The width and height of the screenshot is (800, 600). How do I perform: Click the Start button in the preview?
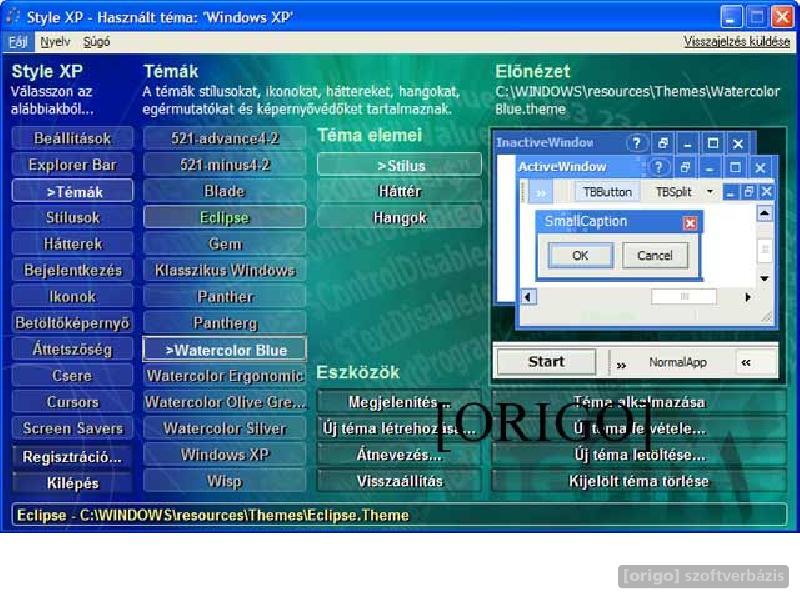546,362
